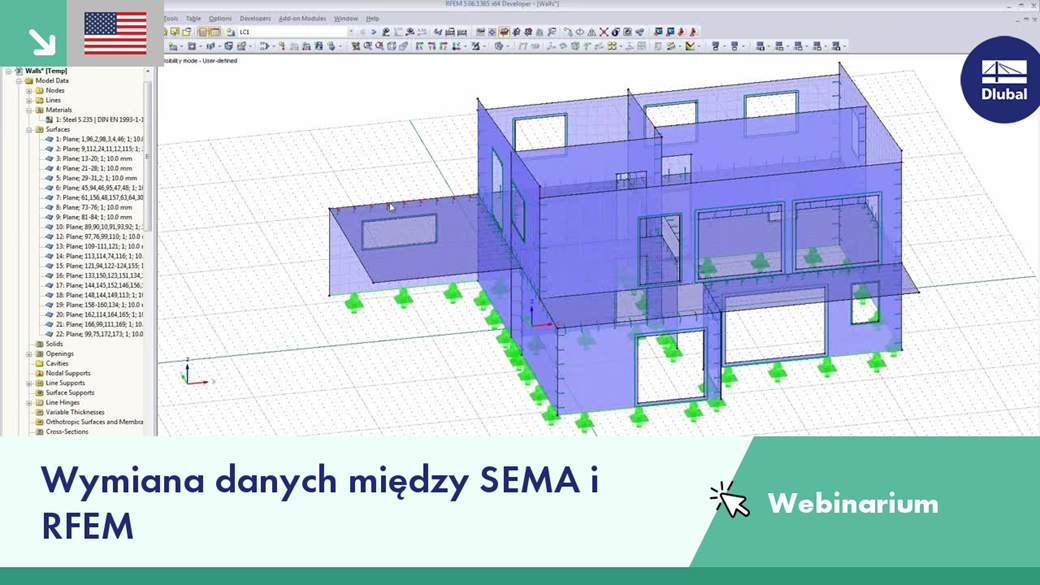This screenshot has height=585, width=1040.
Task: Click the Solids folder icon
Action: pyautogui.click(x=39, y=344)
